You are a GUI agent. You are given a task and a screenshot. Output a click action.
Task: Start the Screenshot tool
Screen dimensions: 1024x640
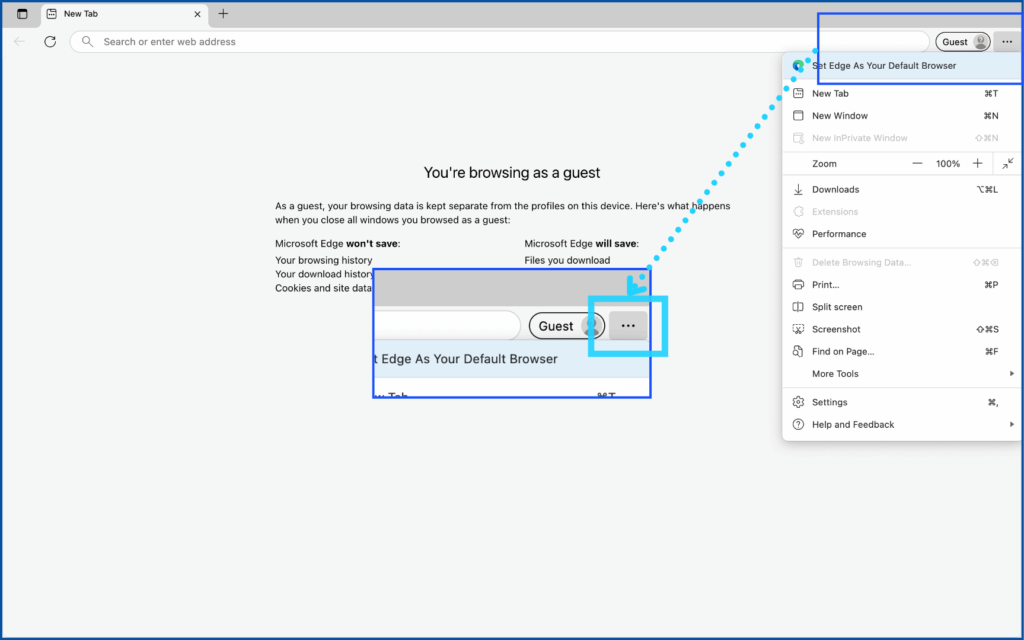point(836,329)
